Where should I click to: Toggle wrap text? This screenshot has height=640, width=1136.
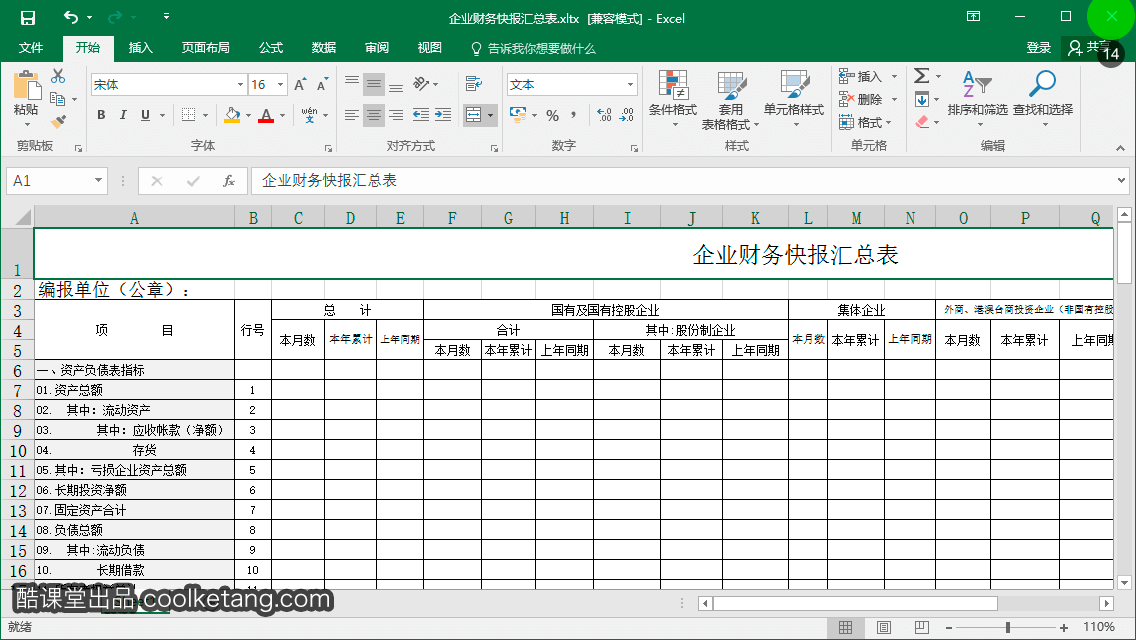coord(474,84)
